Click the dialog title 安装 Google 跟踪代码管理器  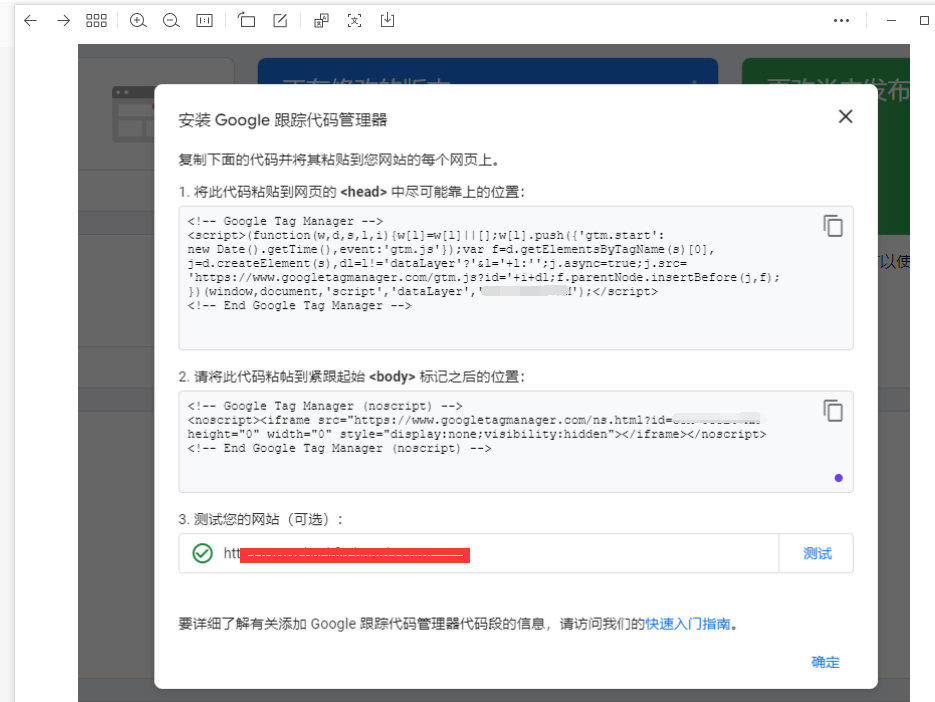click(283, 120)
